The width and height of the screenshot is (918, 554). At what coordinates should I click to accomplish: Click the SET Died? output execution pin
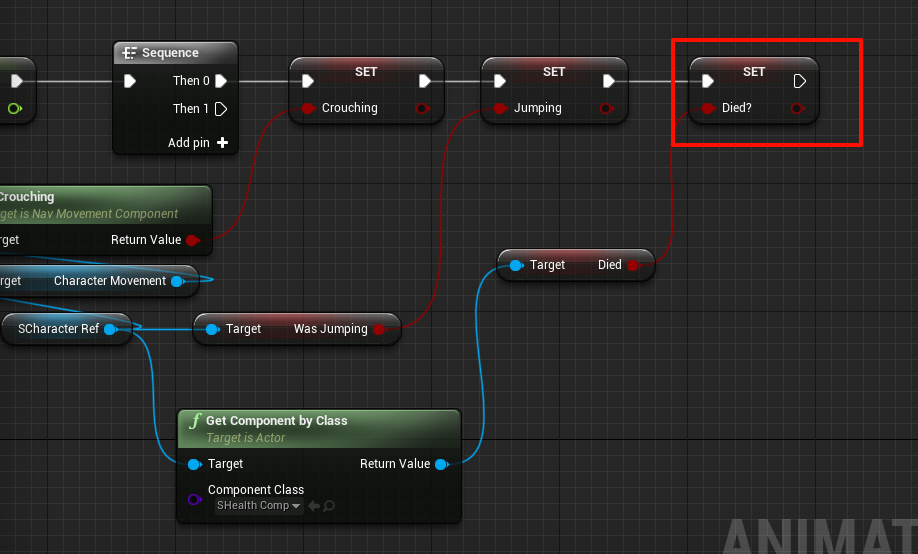(x=800, y=81)
